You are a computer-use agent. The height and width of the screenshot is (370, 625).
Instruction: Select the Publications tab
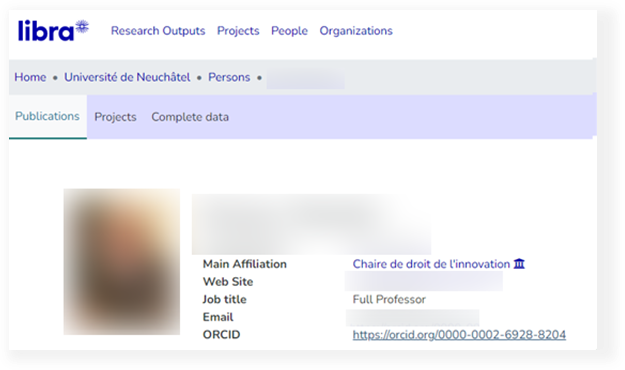click(x=47, y=116)
